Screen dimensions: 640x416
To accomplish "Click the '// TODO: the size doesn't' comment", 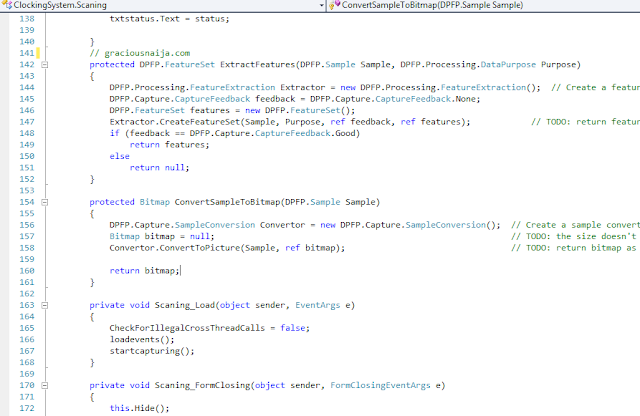I will [574, 236].
